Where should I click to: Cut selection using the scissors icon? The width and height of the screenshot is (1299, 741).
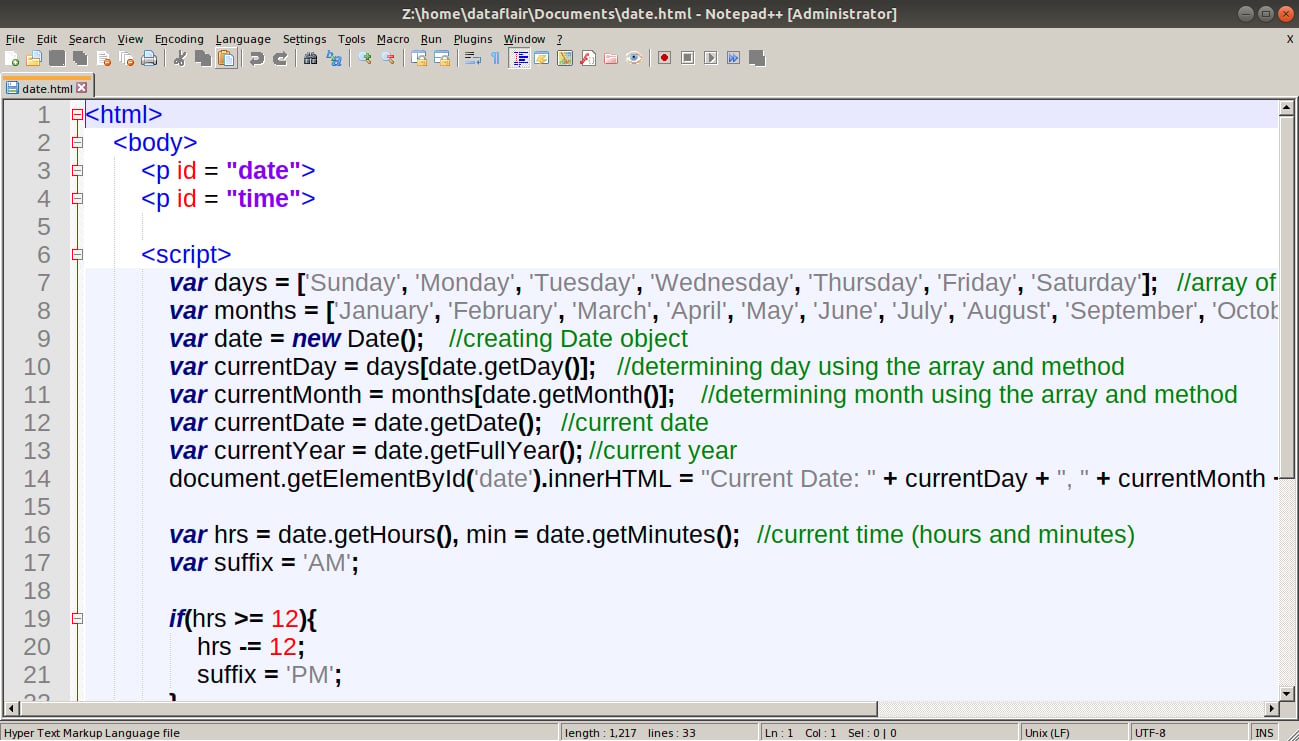tap(179, 58)
